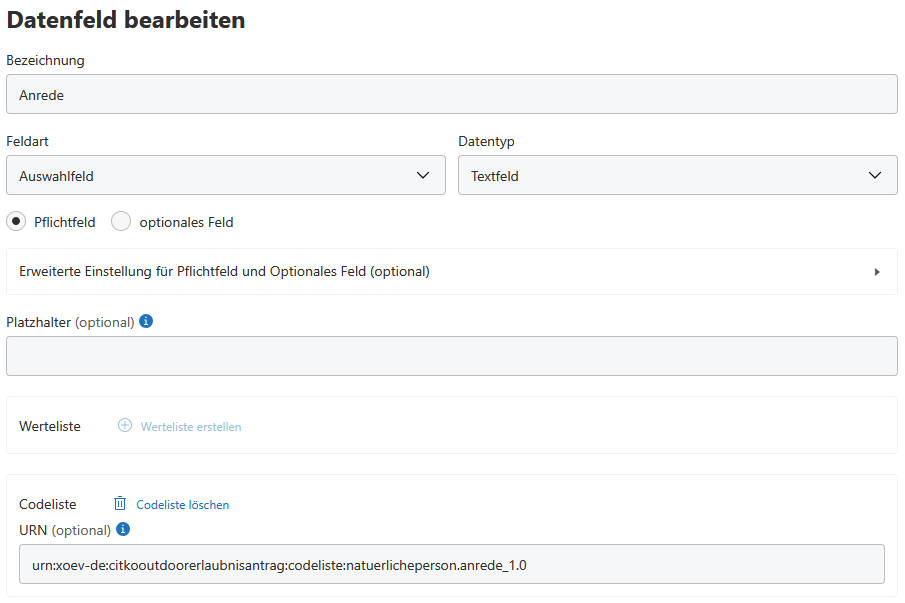Click the plus icon beside Werteliste
This screenshot has width=905, height=603.
point(125,425)
